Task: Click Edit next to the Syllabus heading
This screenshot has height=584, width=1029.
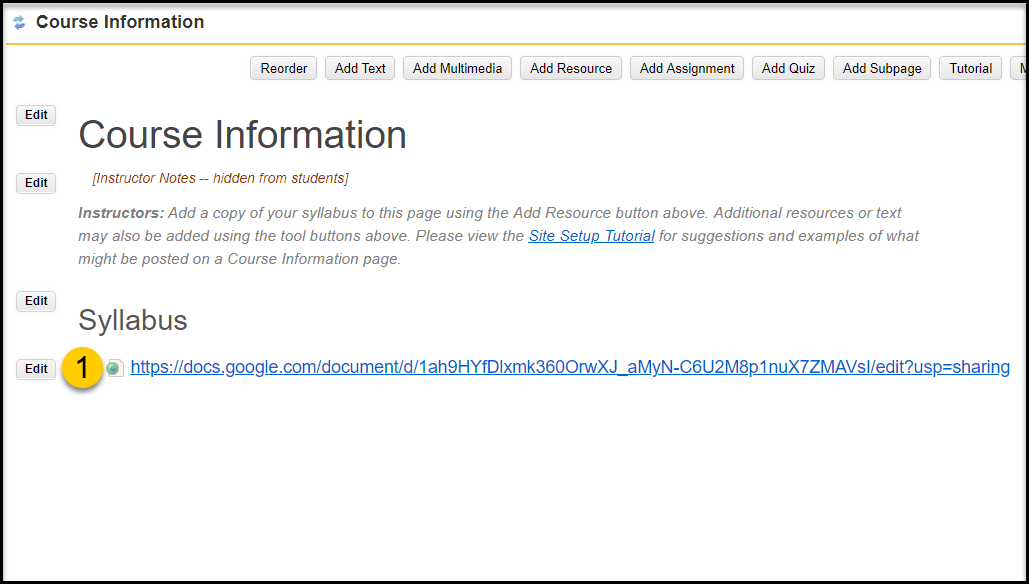Action: coord(36,301)
